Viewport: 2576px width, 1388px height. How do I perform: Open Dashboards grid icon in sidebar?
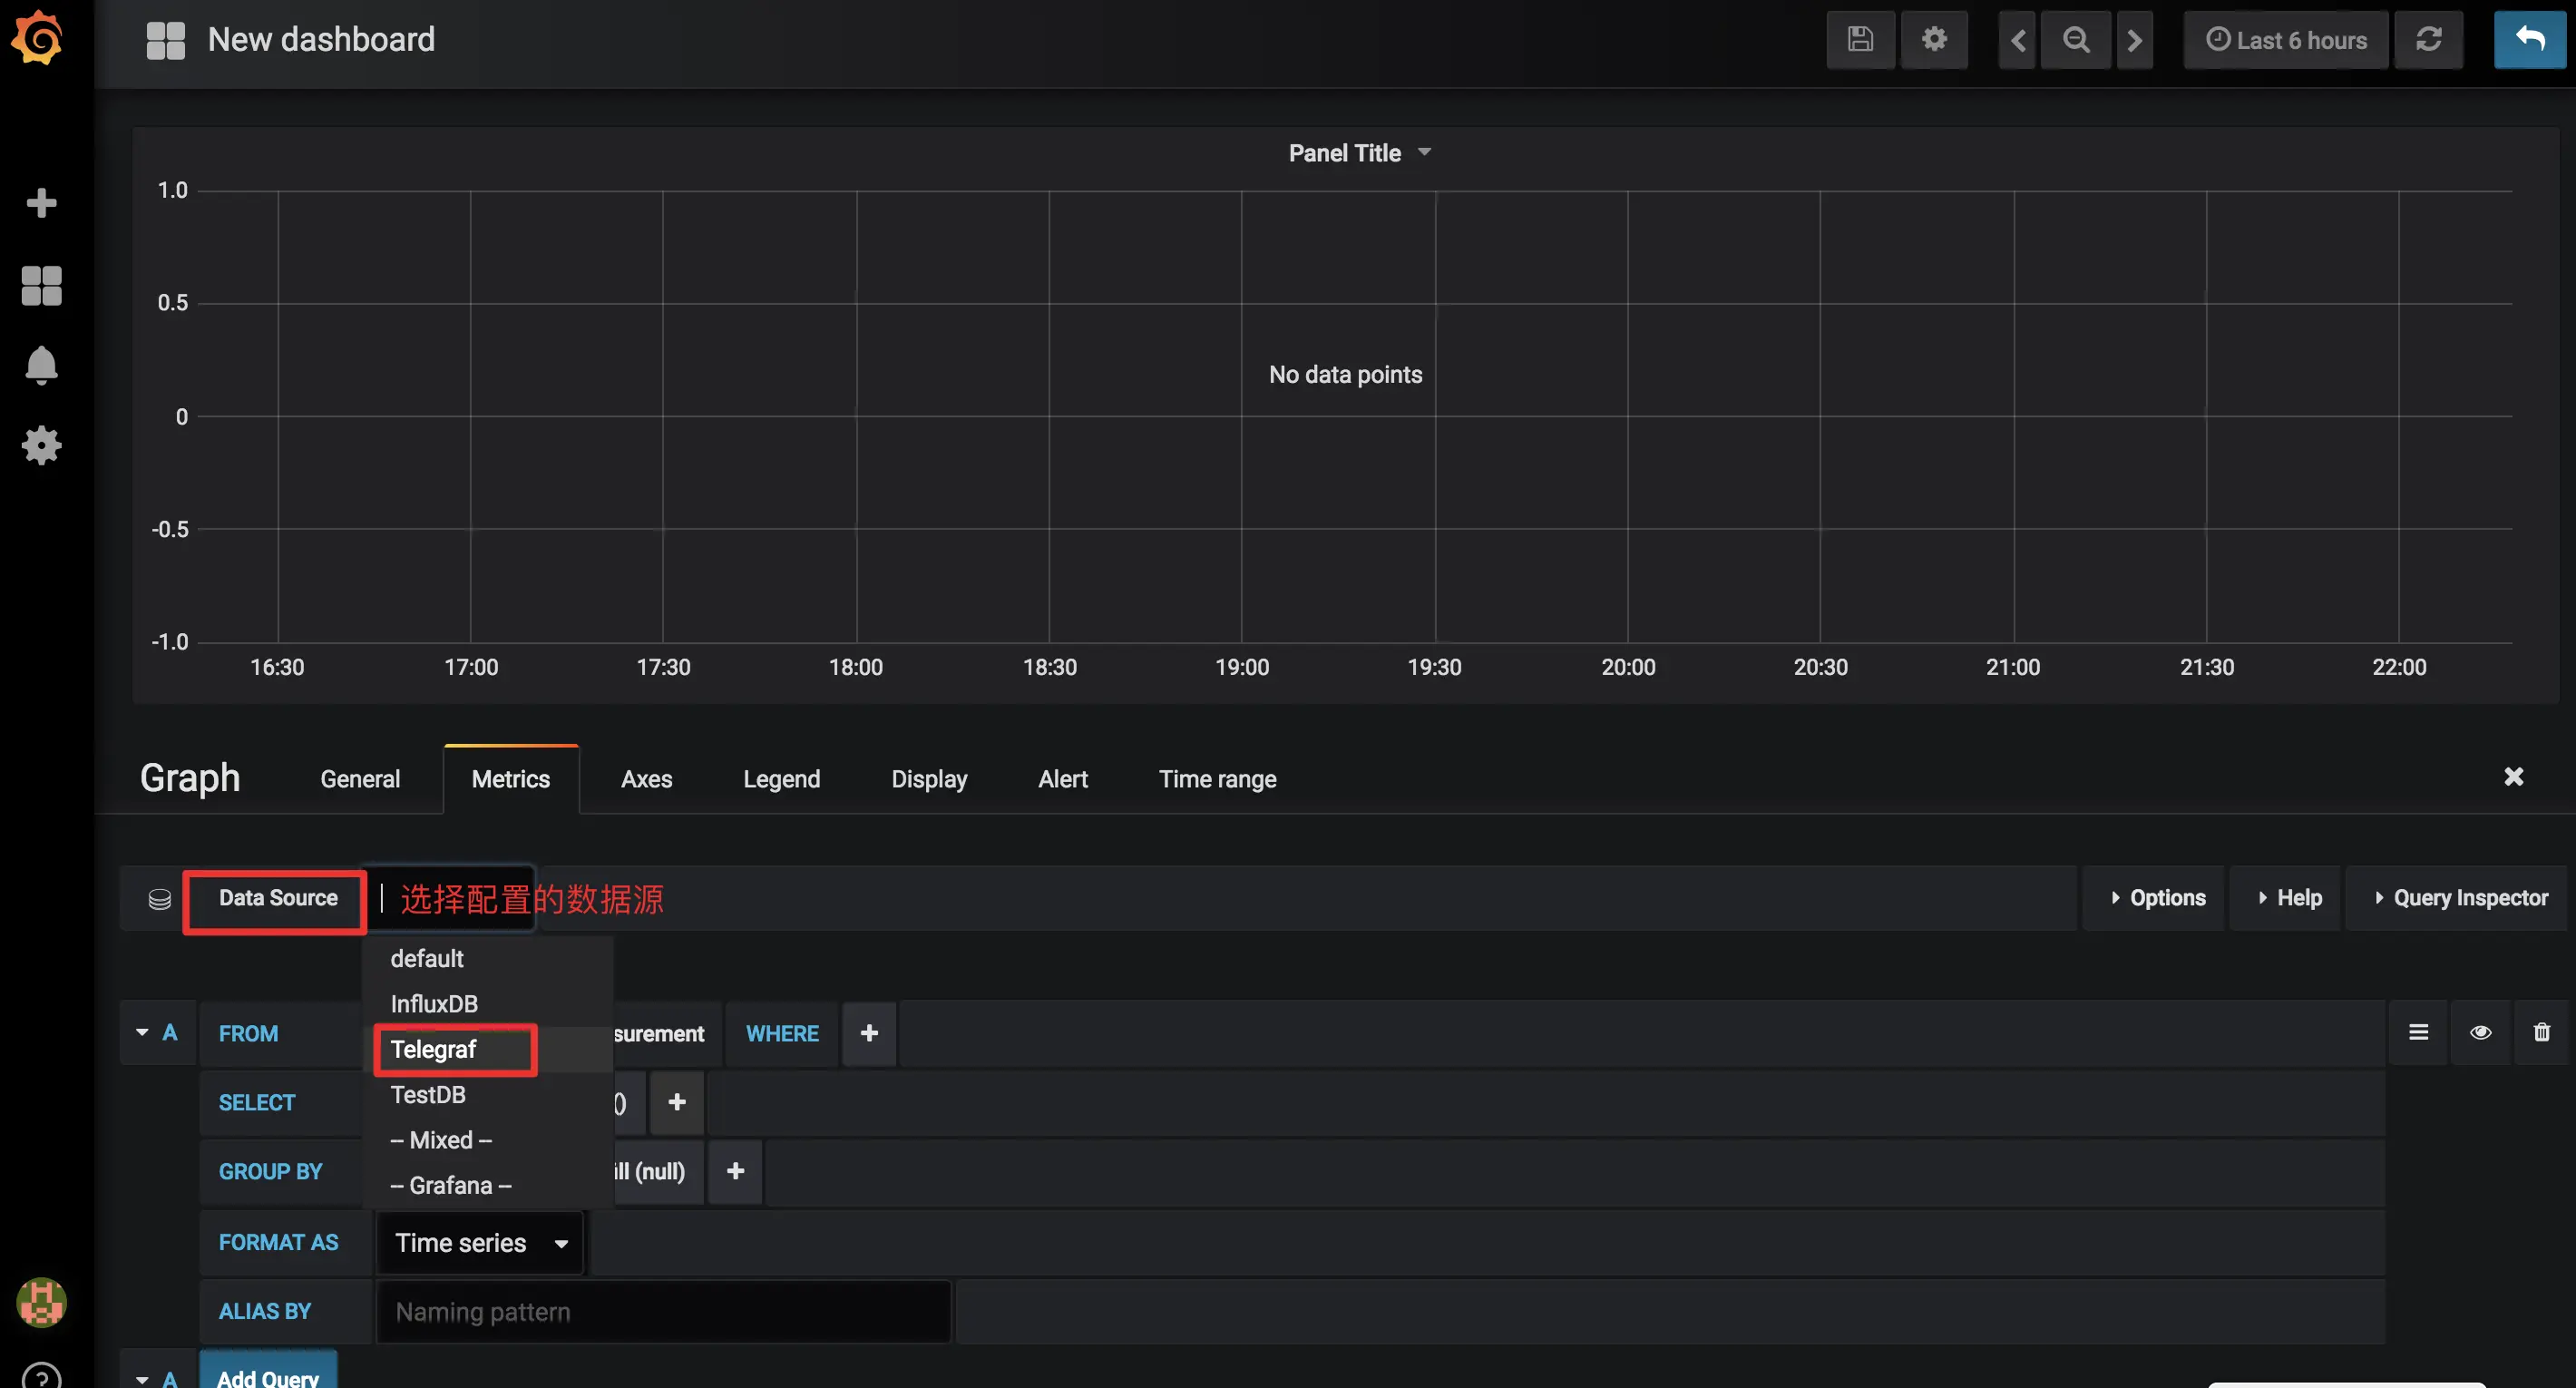[41, 285]
